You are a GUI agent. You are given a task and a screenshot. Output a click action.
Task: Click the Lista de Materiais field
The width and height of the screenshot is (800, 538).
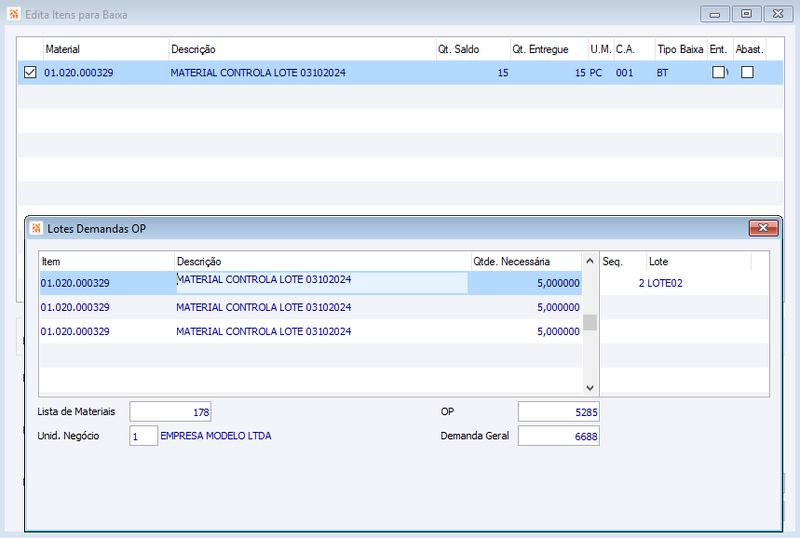pos(170,411)
